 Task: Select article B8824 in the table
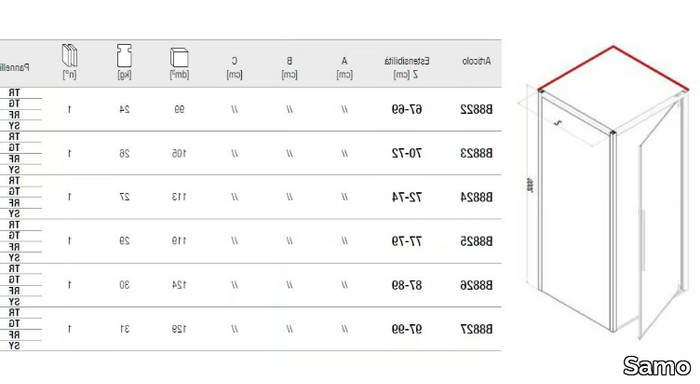click(x=476, y=197)
